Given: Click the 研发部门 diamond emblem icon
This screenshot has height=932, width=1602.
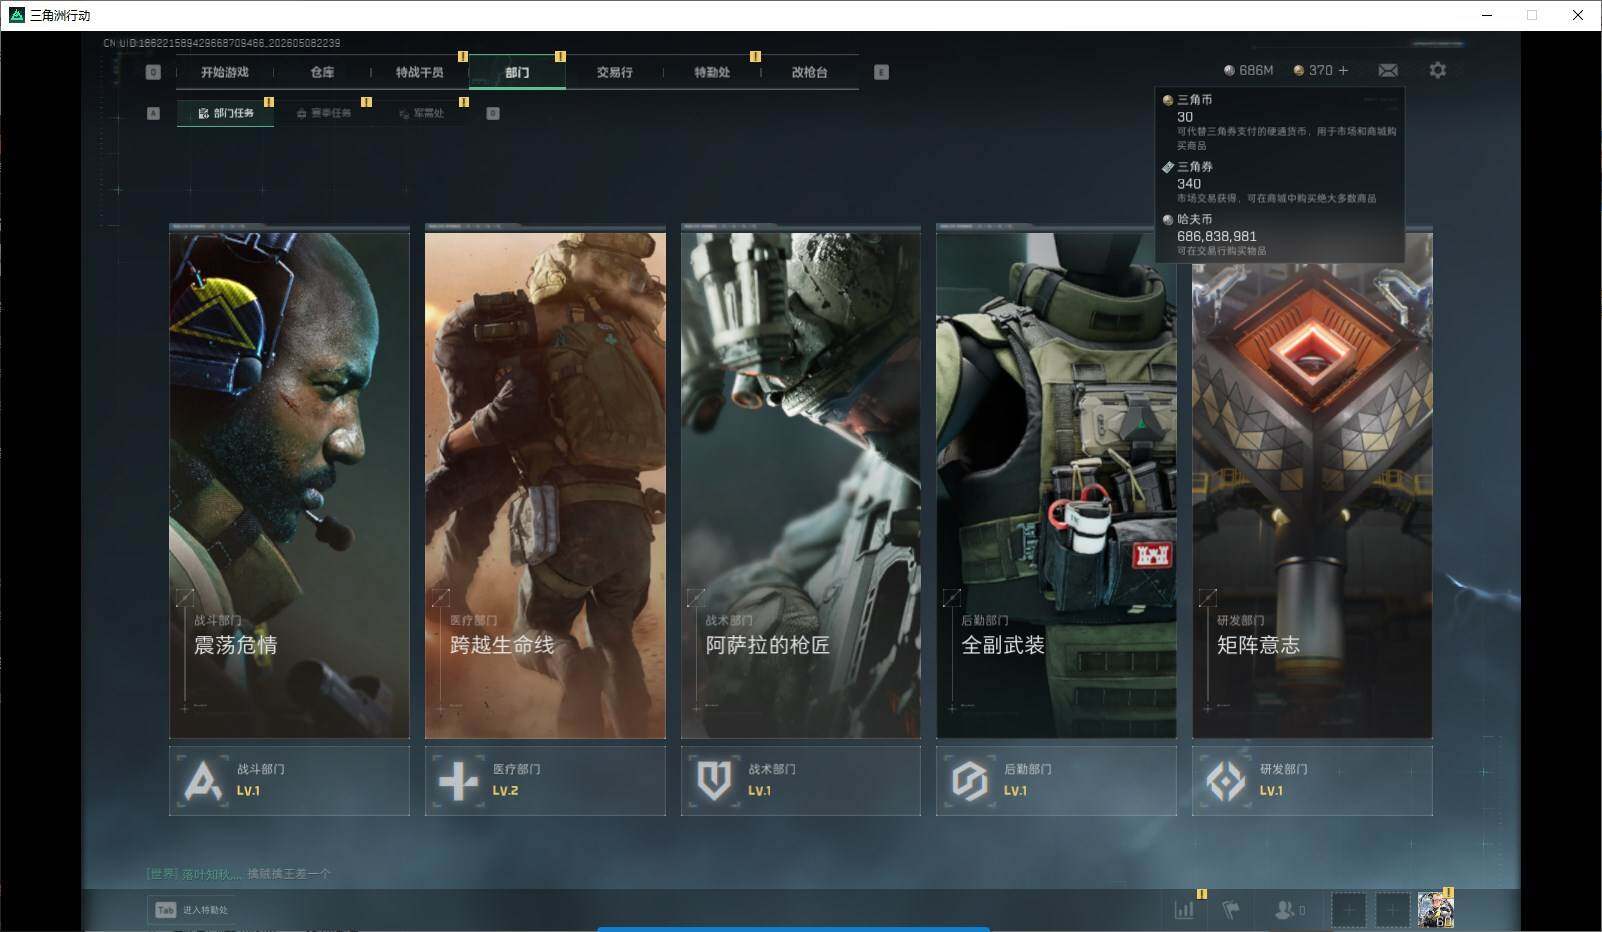Looking at the screenshot, I should click(1226, 781).
